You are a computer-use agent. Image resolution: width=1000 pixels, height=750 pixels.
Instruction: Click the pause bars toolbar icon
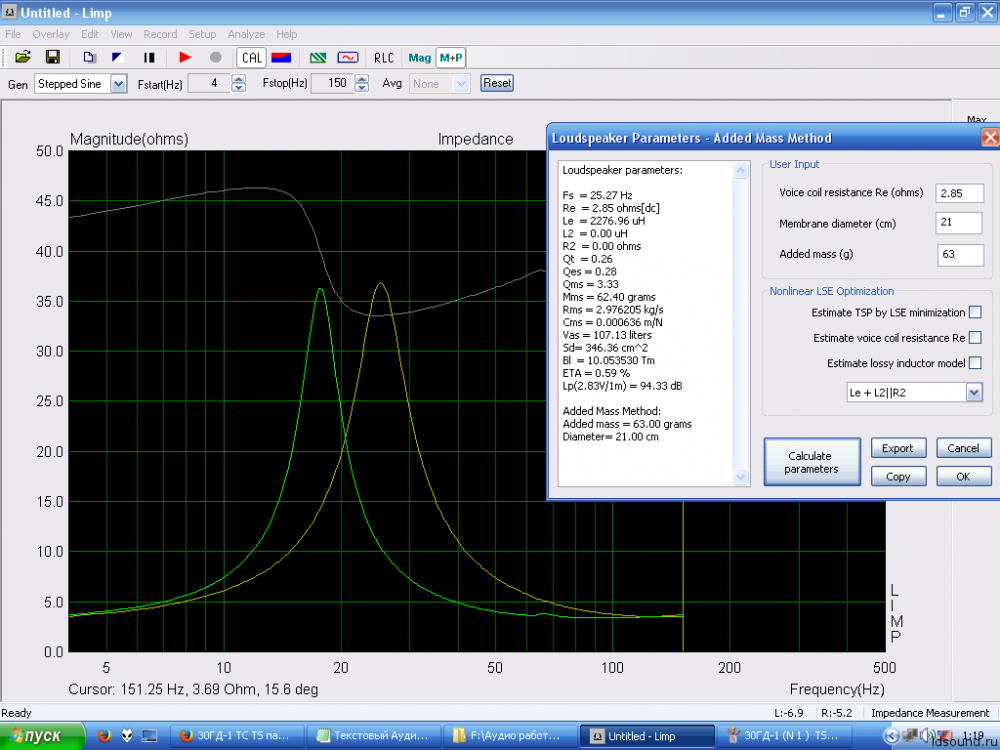tap(149, 57)
